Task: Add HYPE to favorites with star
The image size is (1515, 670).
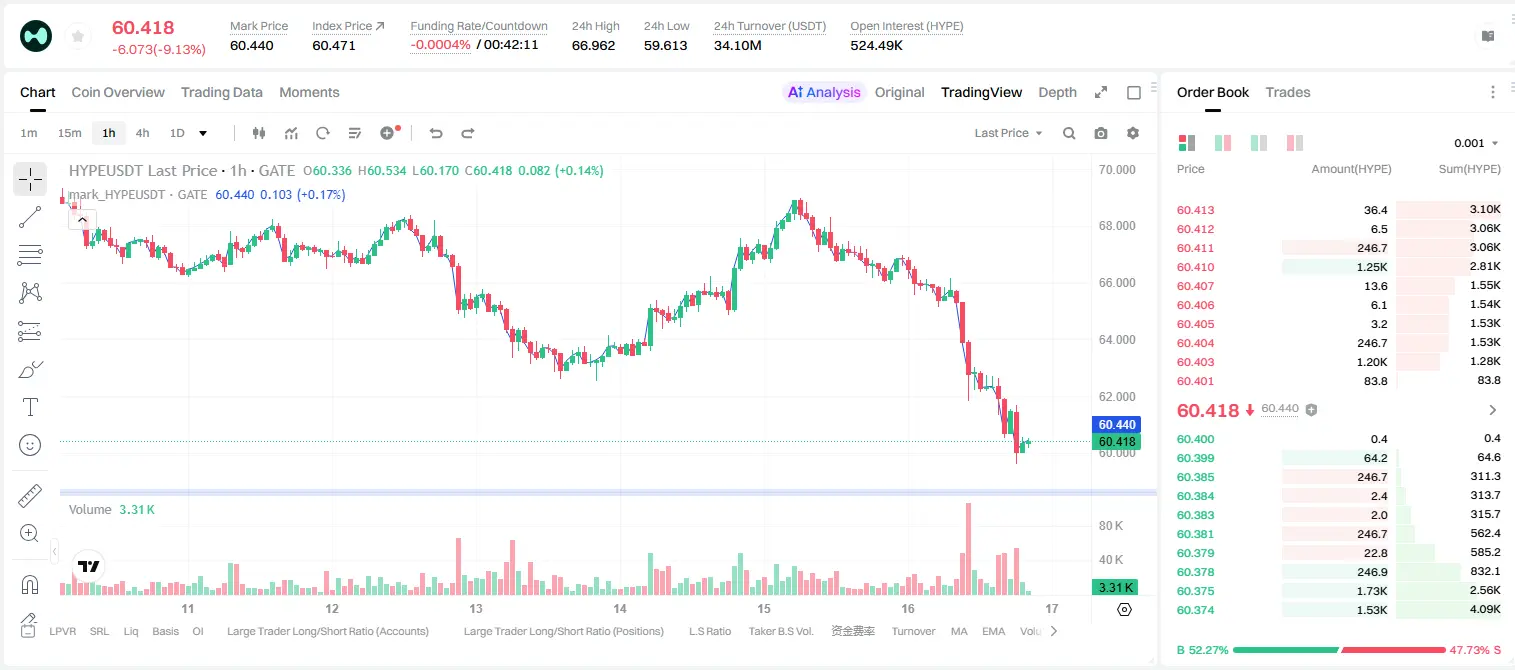Action: click(77, 37)
